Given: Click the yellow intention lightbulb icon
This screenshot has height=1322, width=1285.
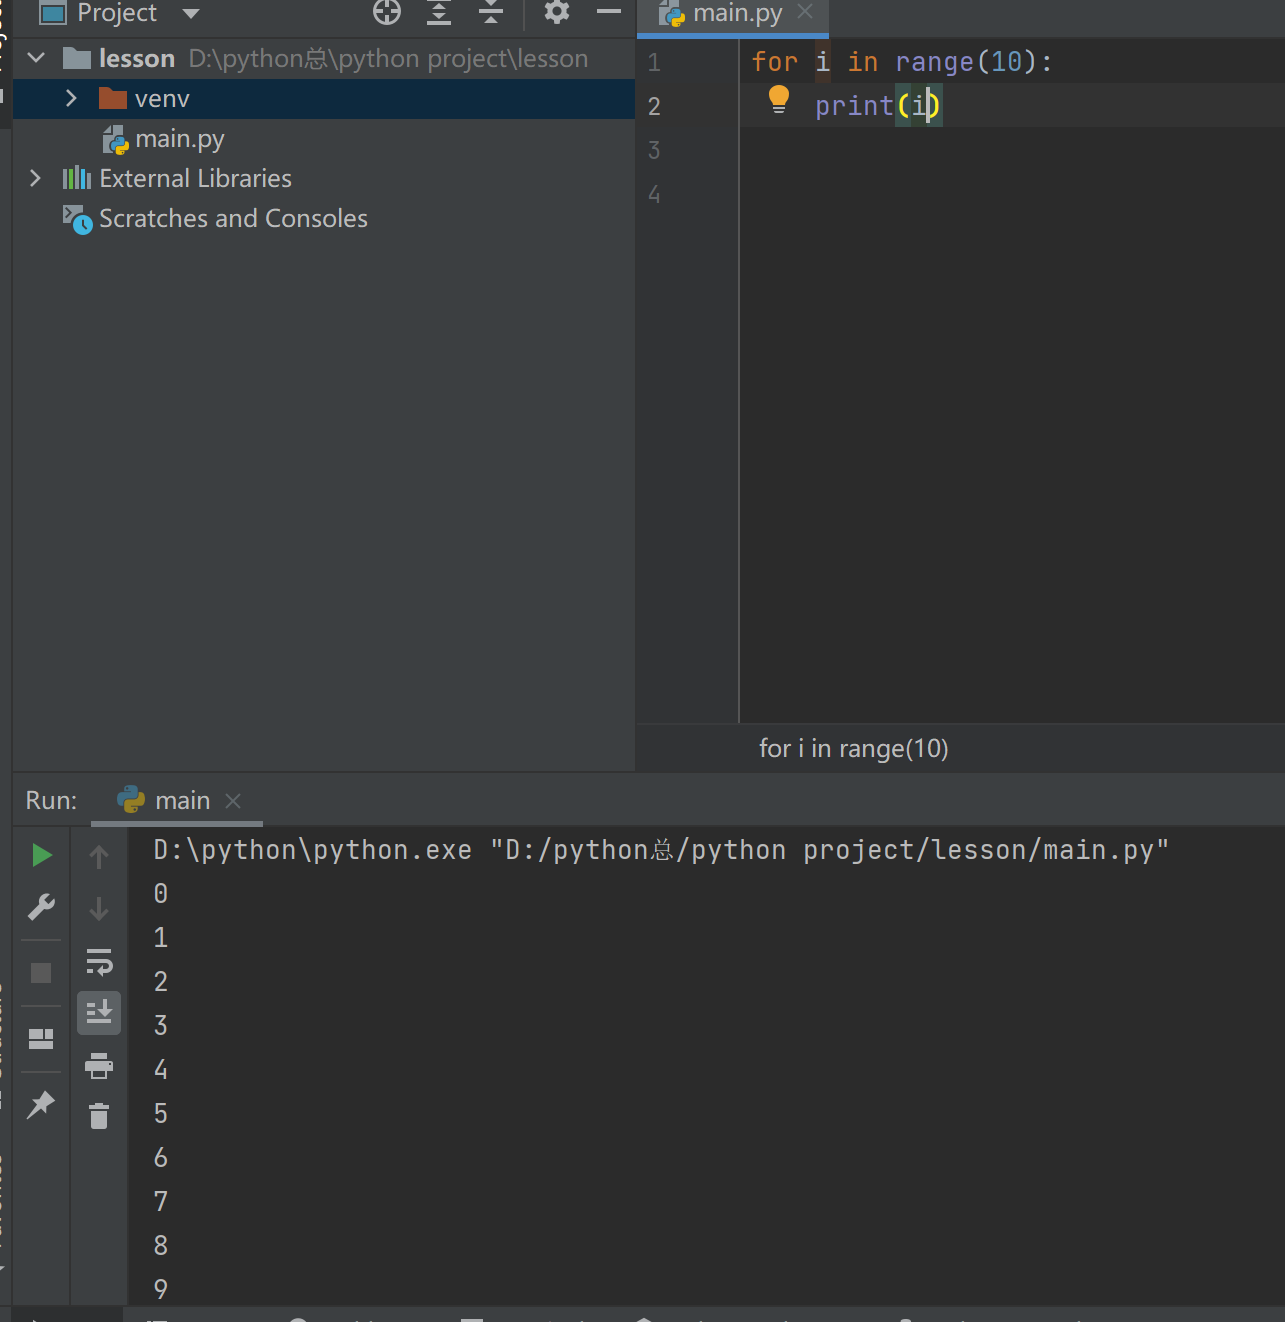Looking at the screenshot, I should [779, 100].
